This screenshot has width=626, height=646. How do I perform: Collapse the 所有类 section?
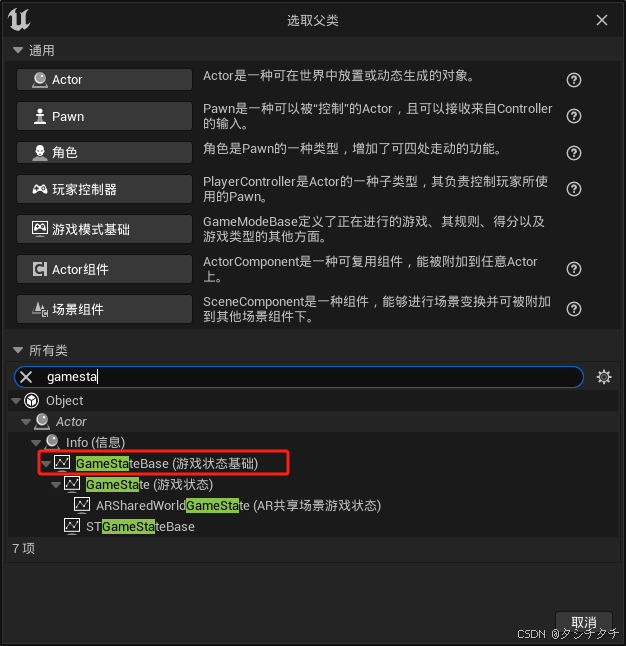(18, 350)
